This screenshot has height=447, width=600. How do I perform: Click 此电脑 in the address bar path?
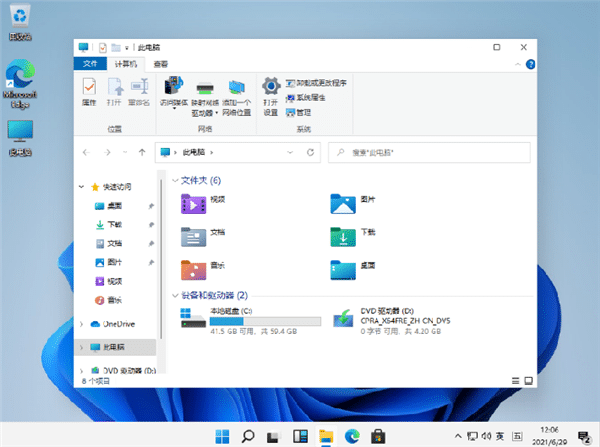click(x=194, y=152)
